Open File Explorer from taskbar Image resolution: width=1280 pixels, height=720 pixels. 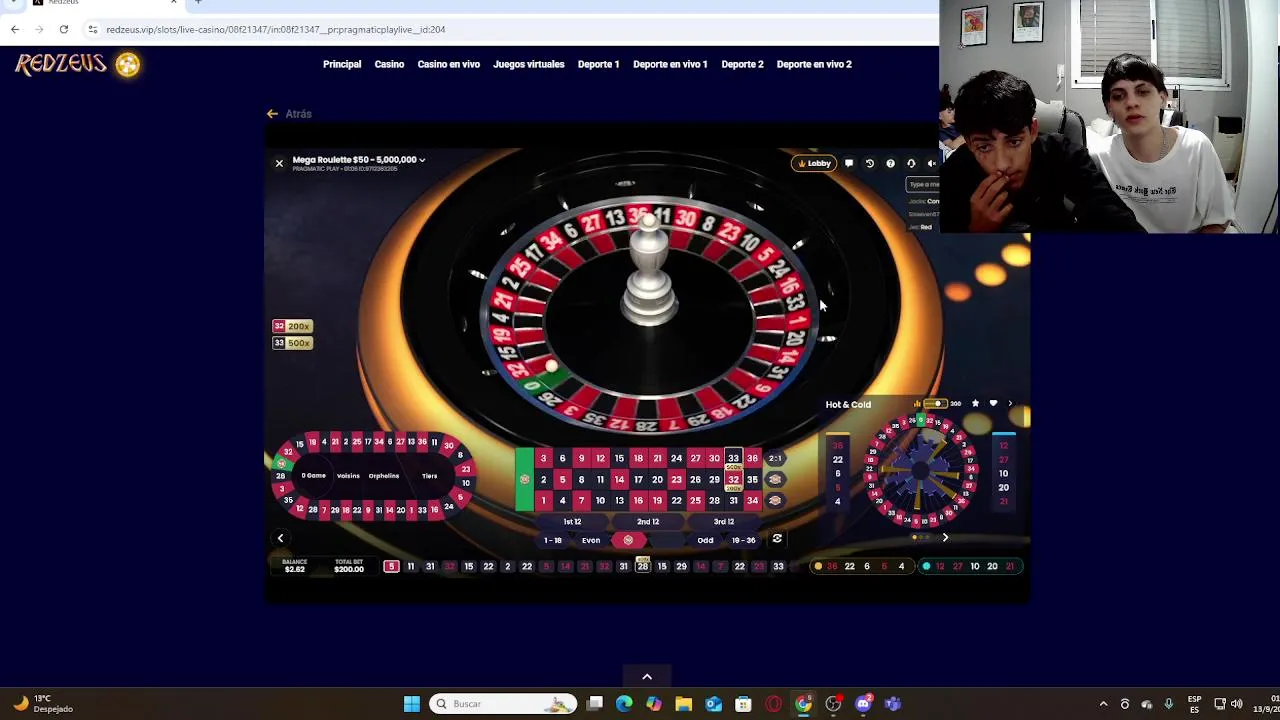point(684,704)
